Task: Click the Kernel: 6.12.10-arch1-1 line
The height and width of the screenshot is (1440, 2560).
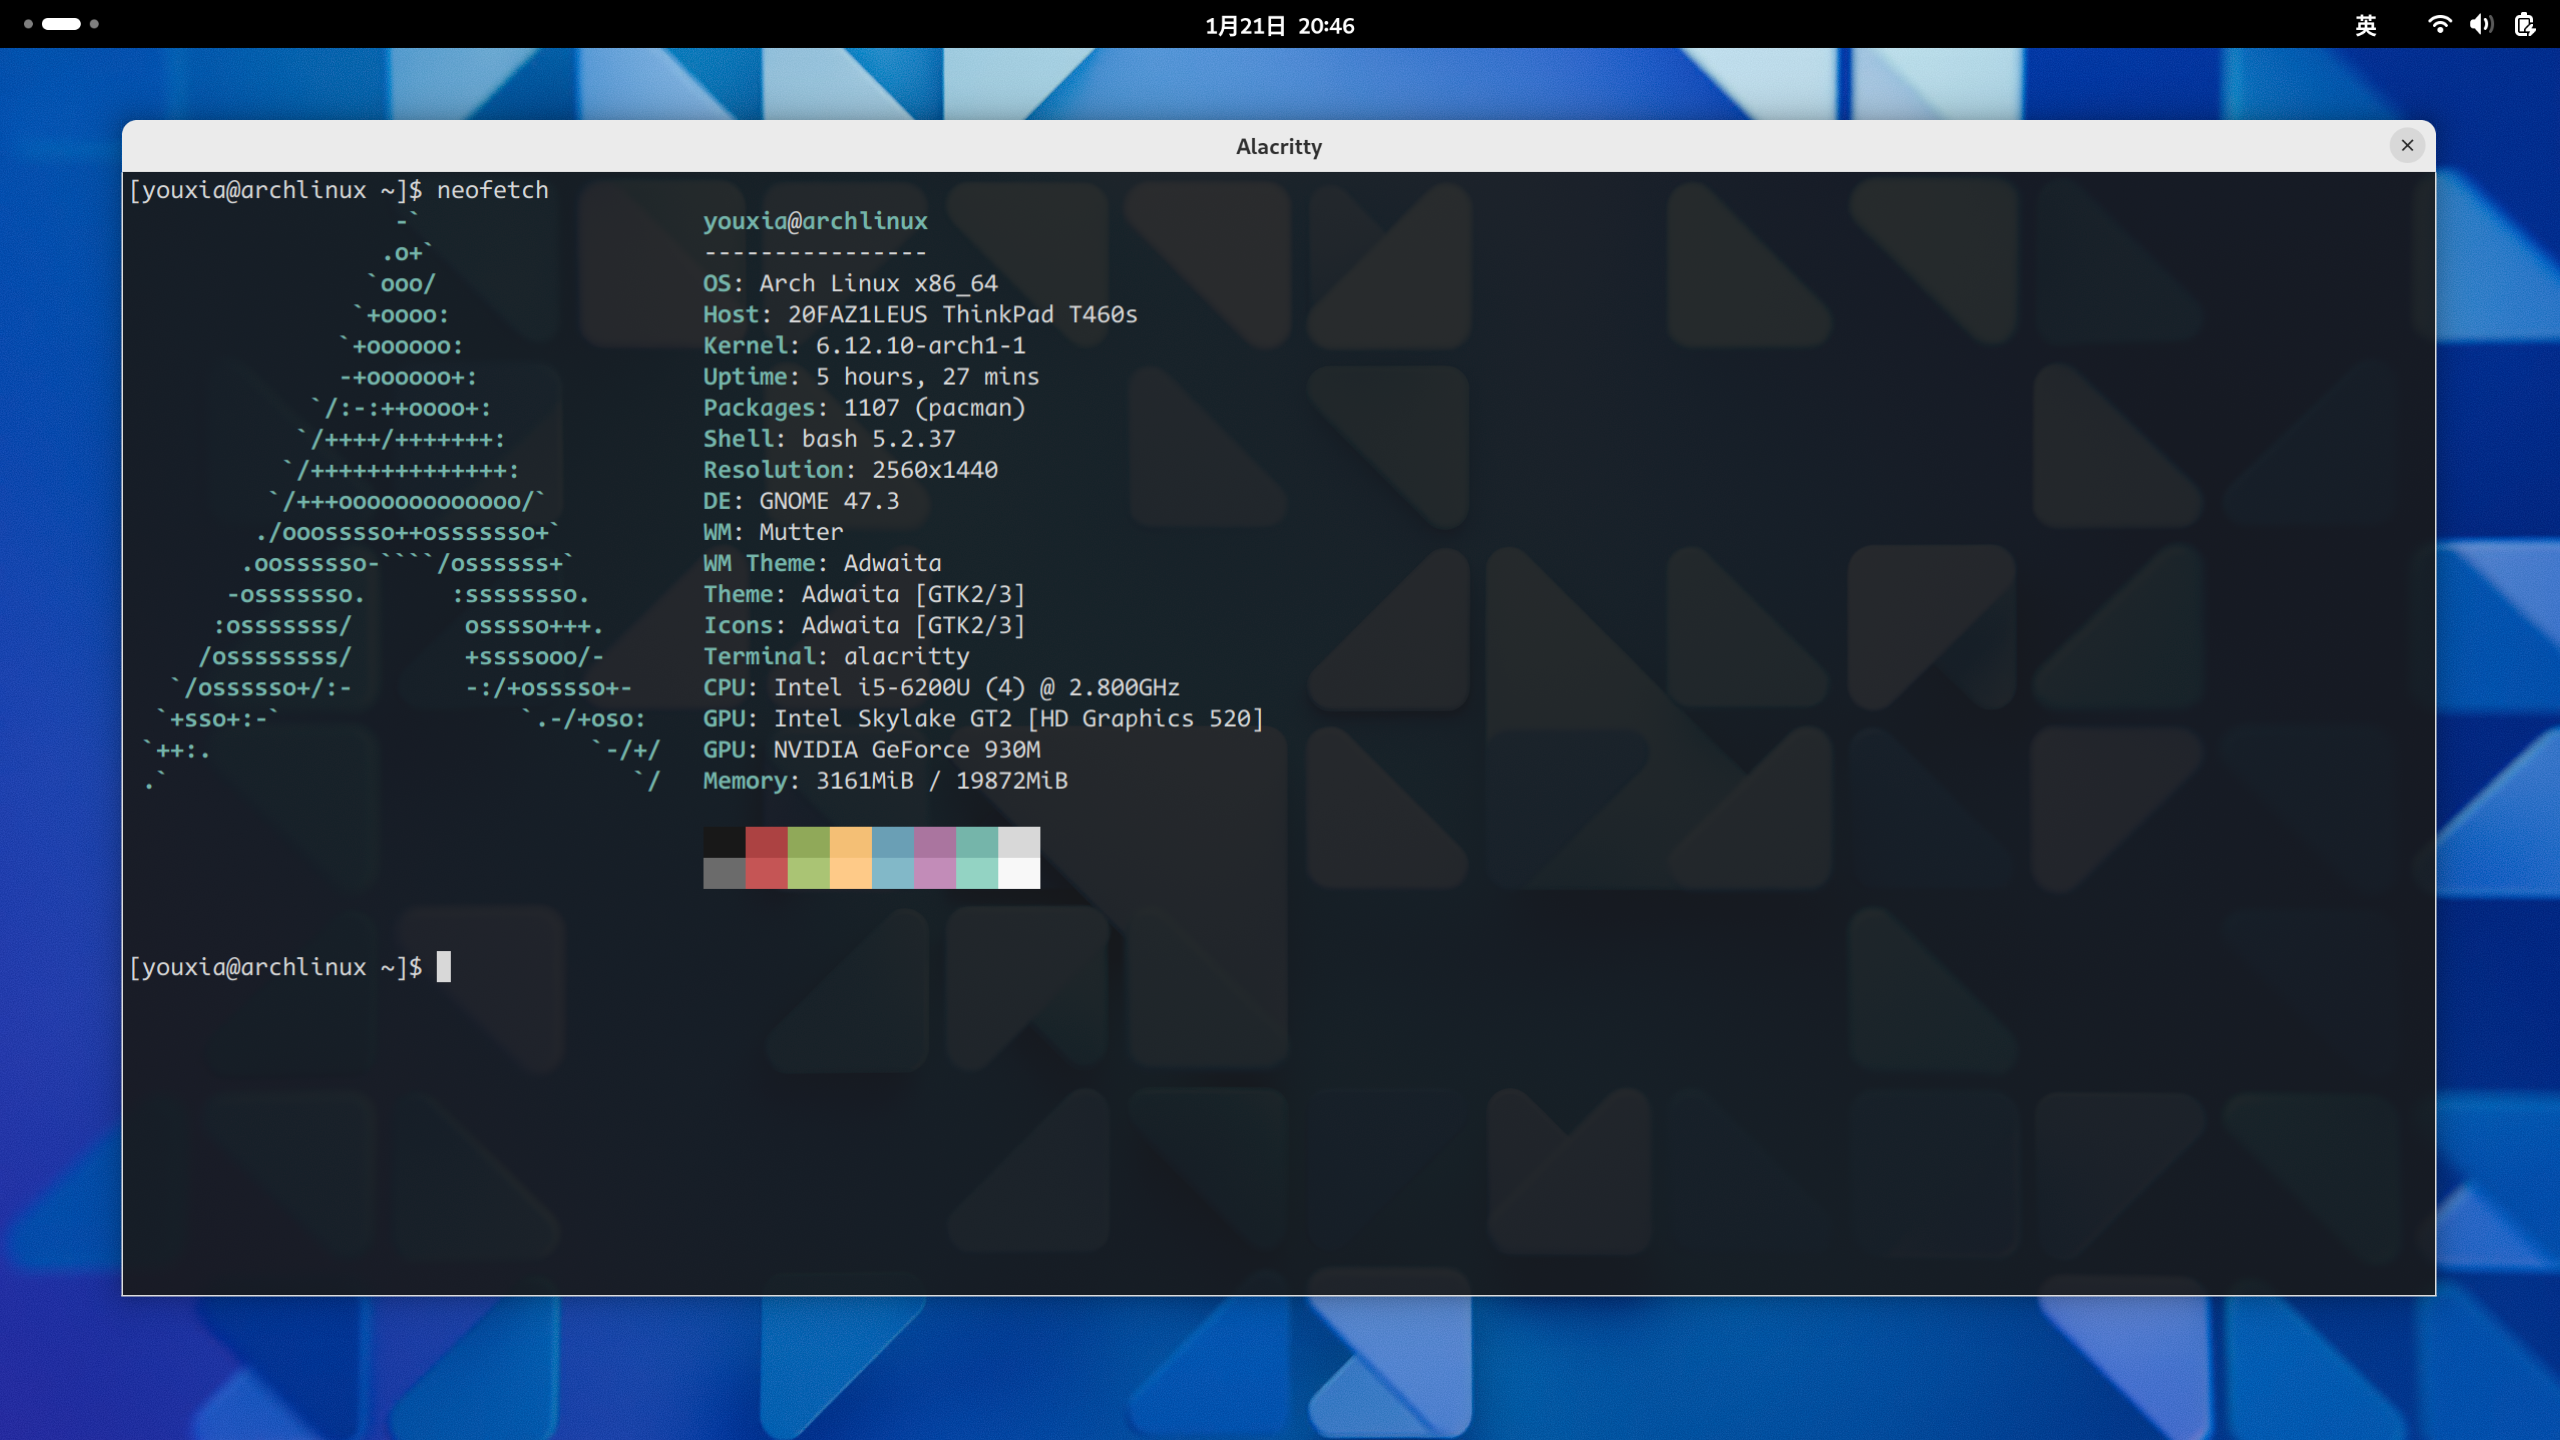Action: click(864, 345)
